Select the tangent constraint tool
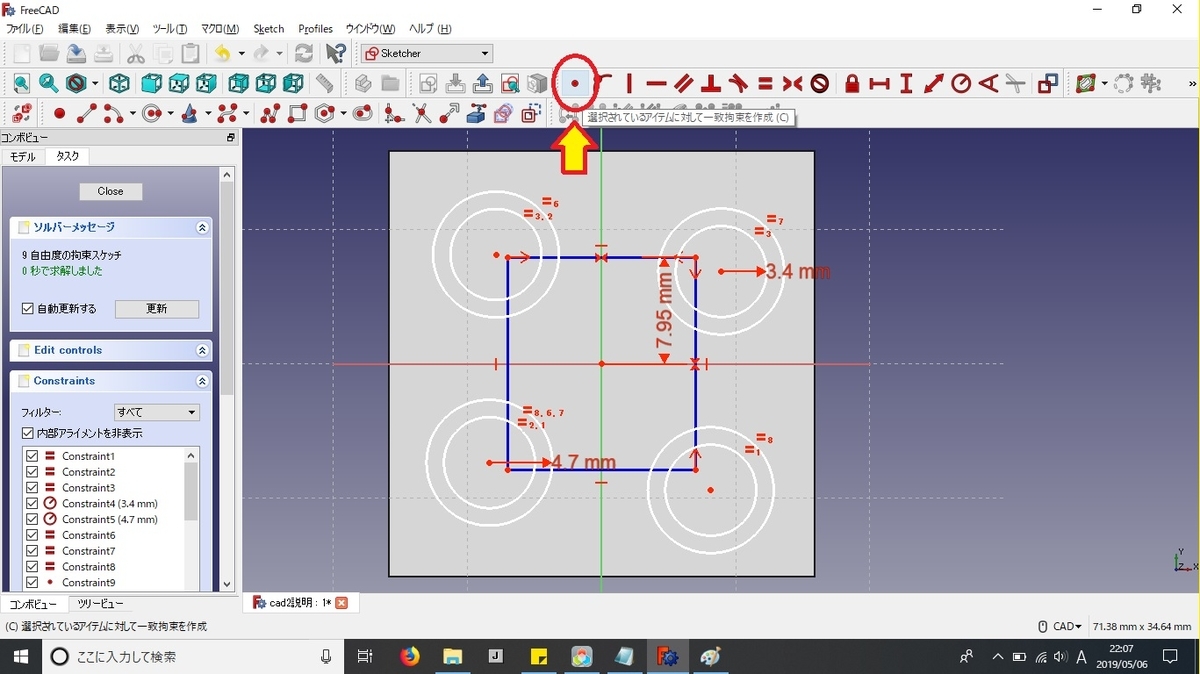1200x674 pixels. pyautogui.click(x=738, y=84)
